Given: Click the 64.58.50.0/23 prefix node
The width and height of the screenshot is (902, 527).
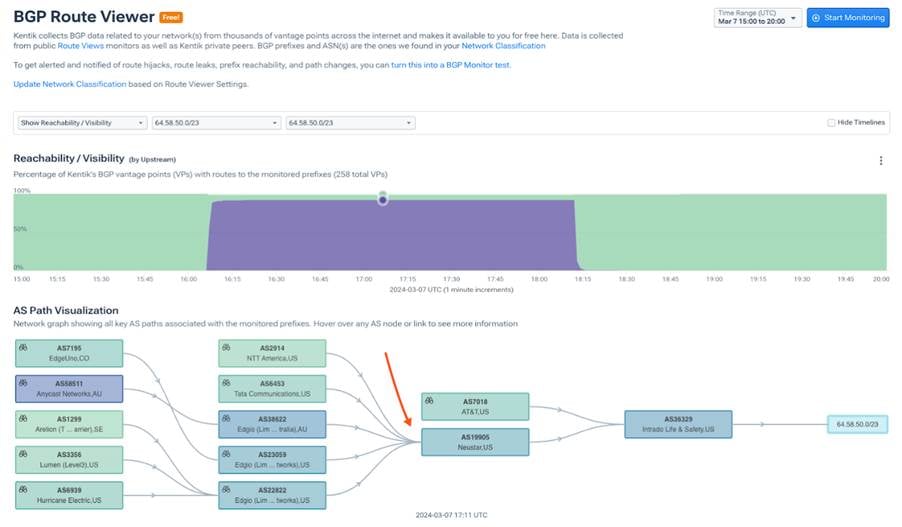Looking at the screenshot, I should (857, 424).
